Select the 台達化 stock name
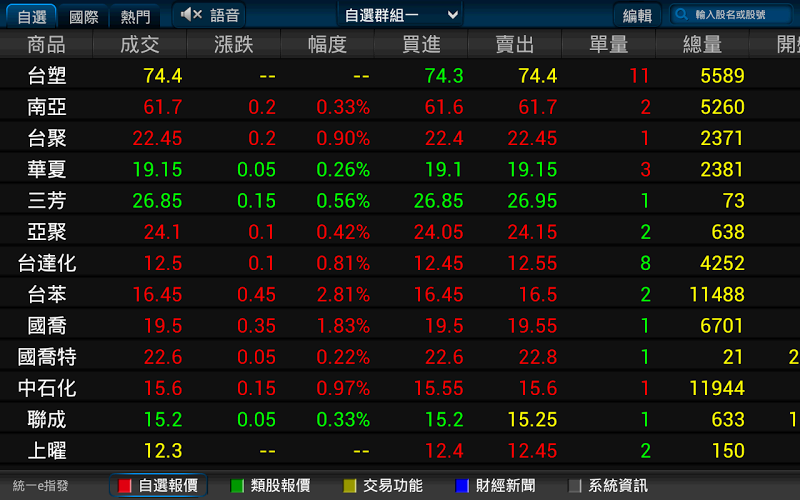The height and width of the screenshot is (500, 800). [x=46, y=263]
